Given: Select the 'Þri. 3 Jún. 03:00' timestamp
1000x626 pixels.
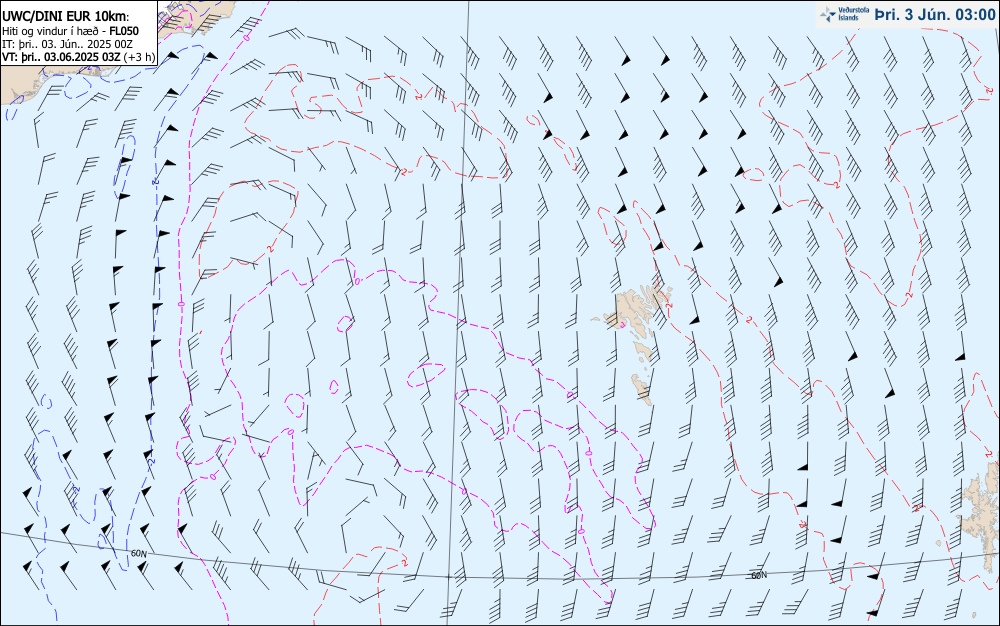Looking at the screenshot, I should 934,15.
